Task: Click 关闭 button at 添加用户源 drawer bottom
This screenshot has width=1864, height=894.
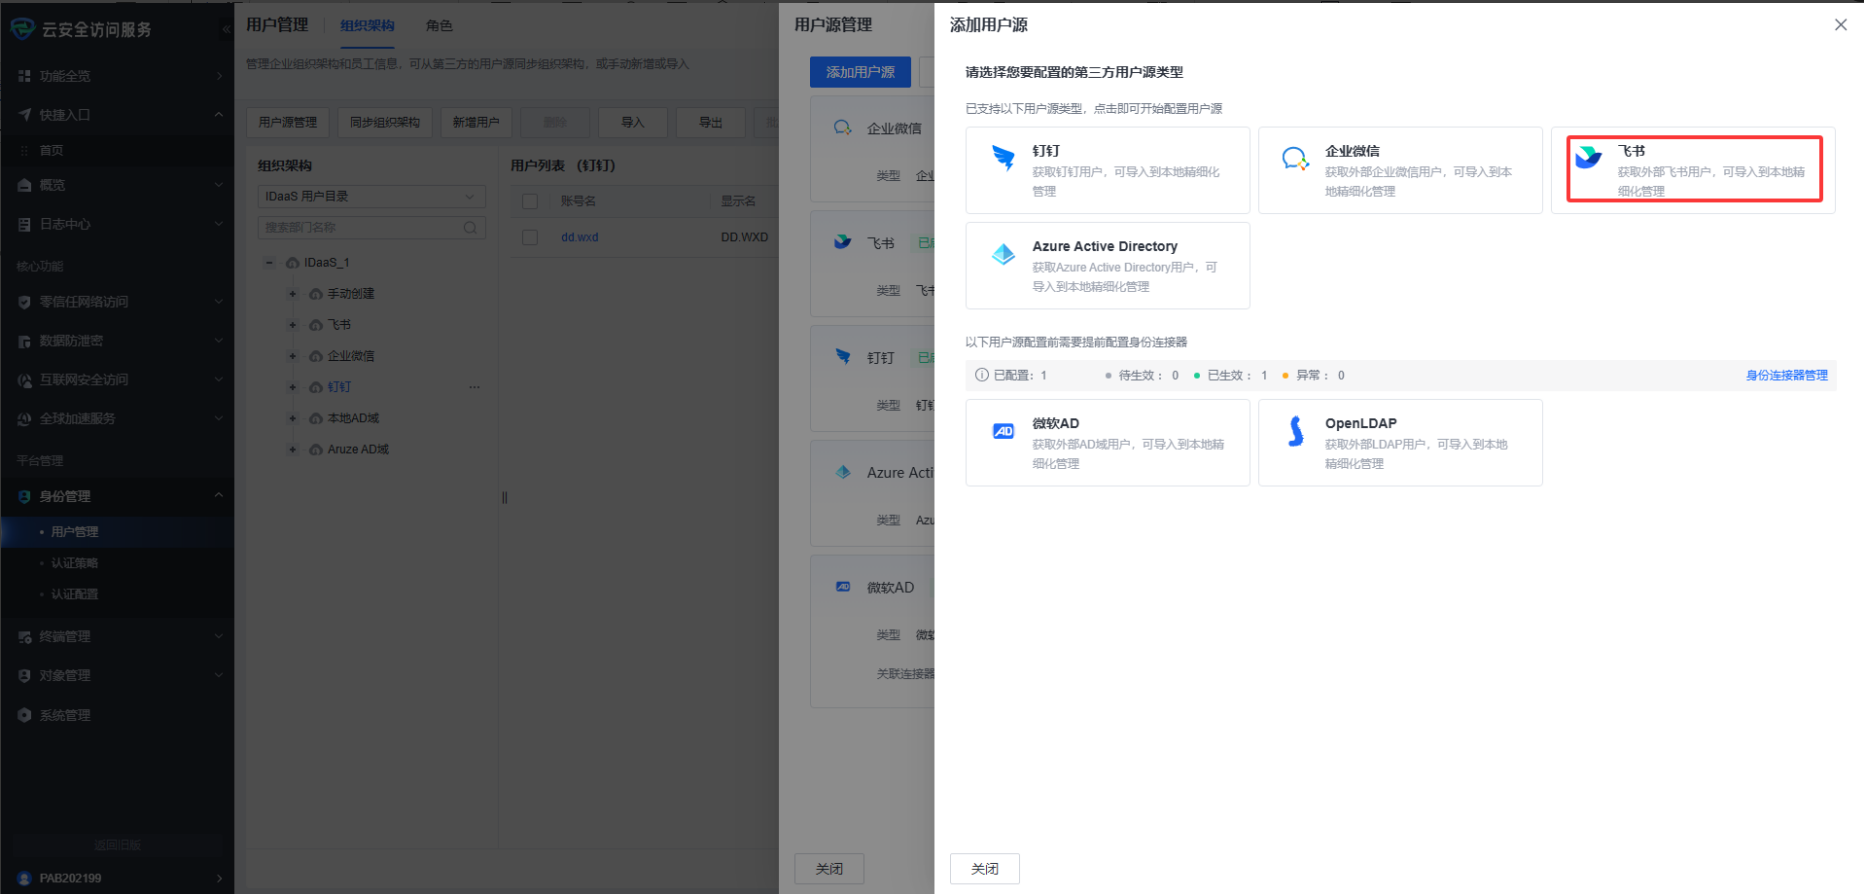Action: 985,869
